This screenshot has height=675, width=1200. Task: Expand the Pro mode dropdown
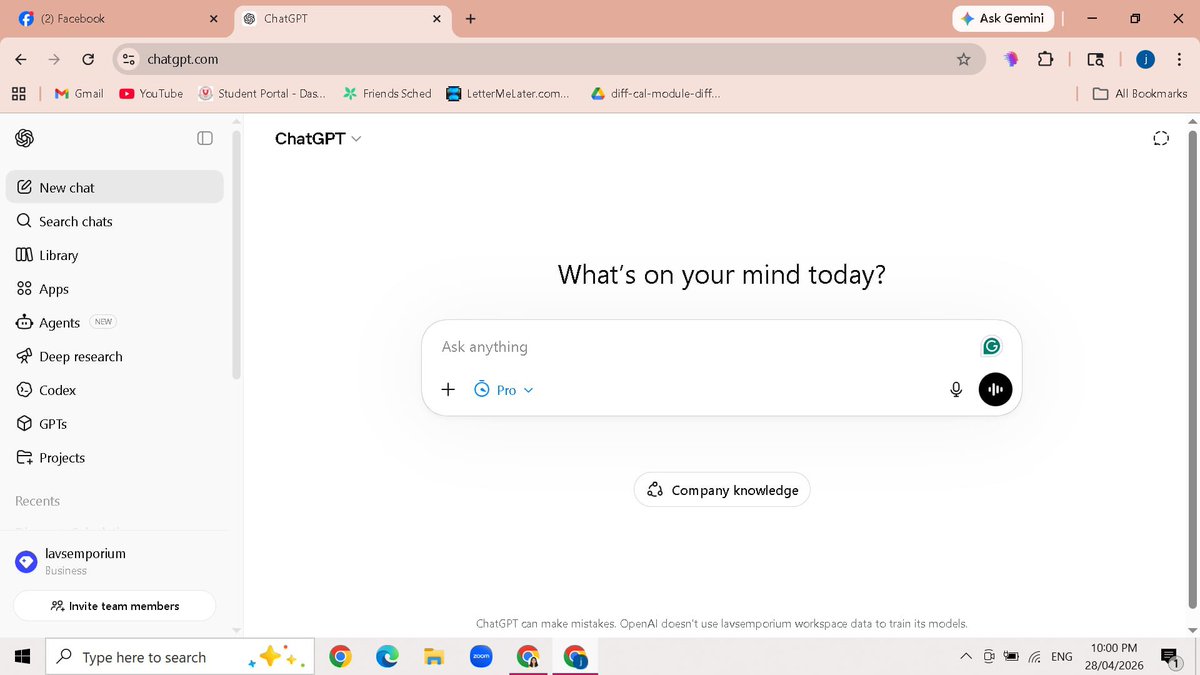click(x=504, y=390)
